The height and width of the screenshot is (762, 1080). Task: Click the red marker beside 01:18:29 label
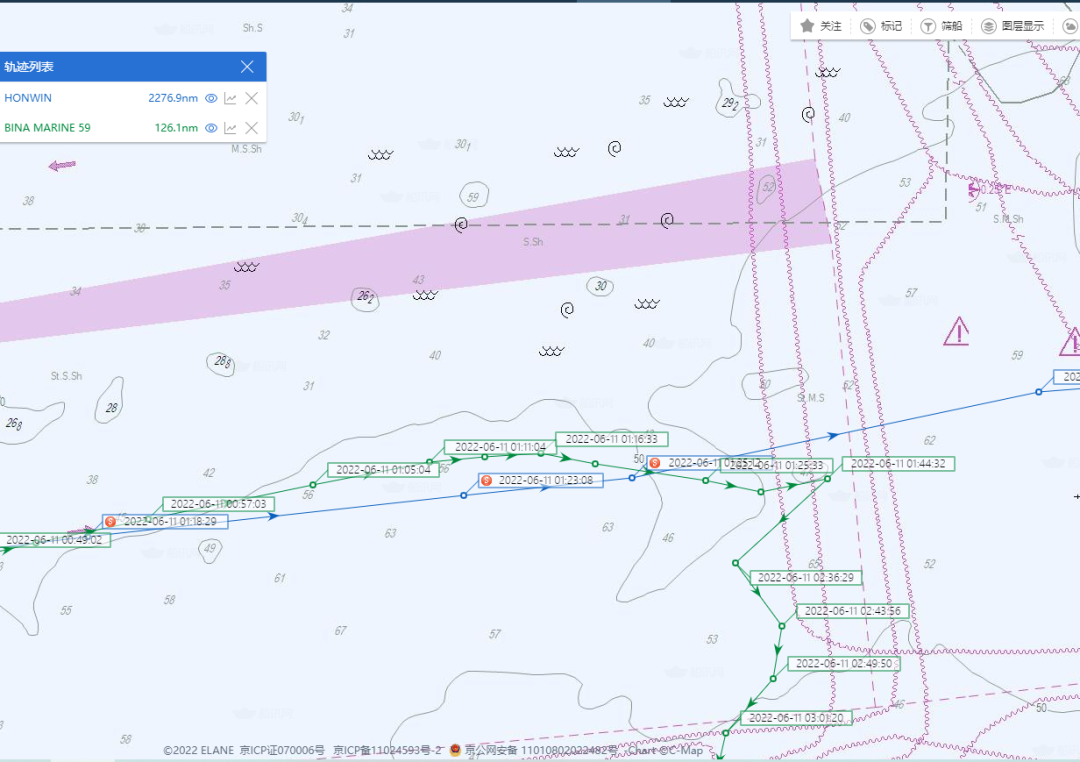coord(111,522)
